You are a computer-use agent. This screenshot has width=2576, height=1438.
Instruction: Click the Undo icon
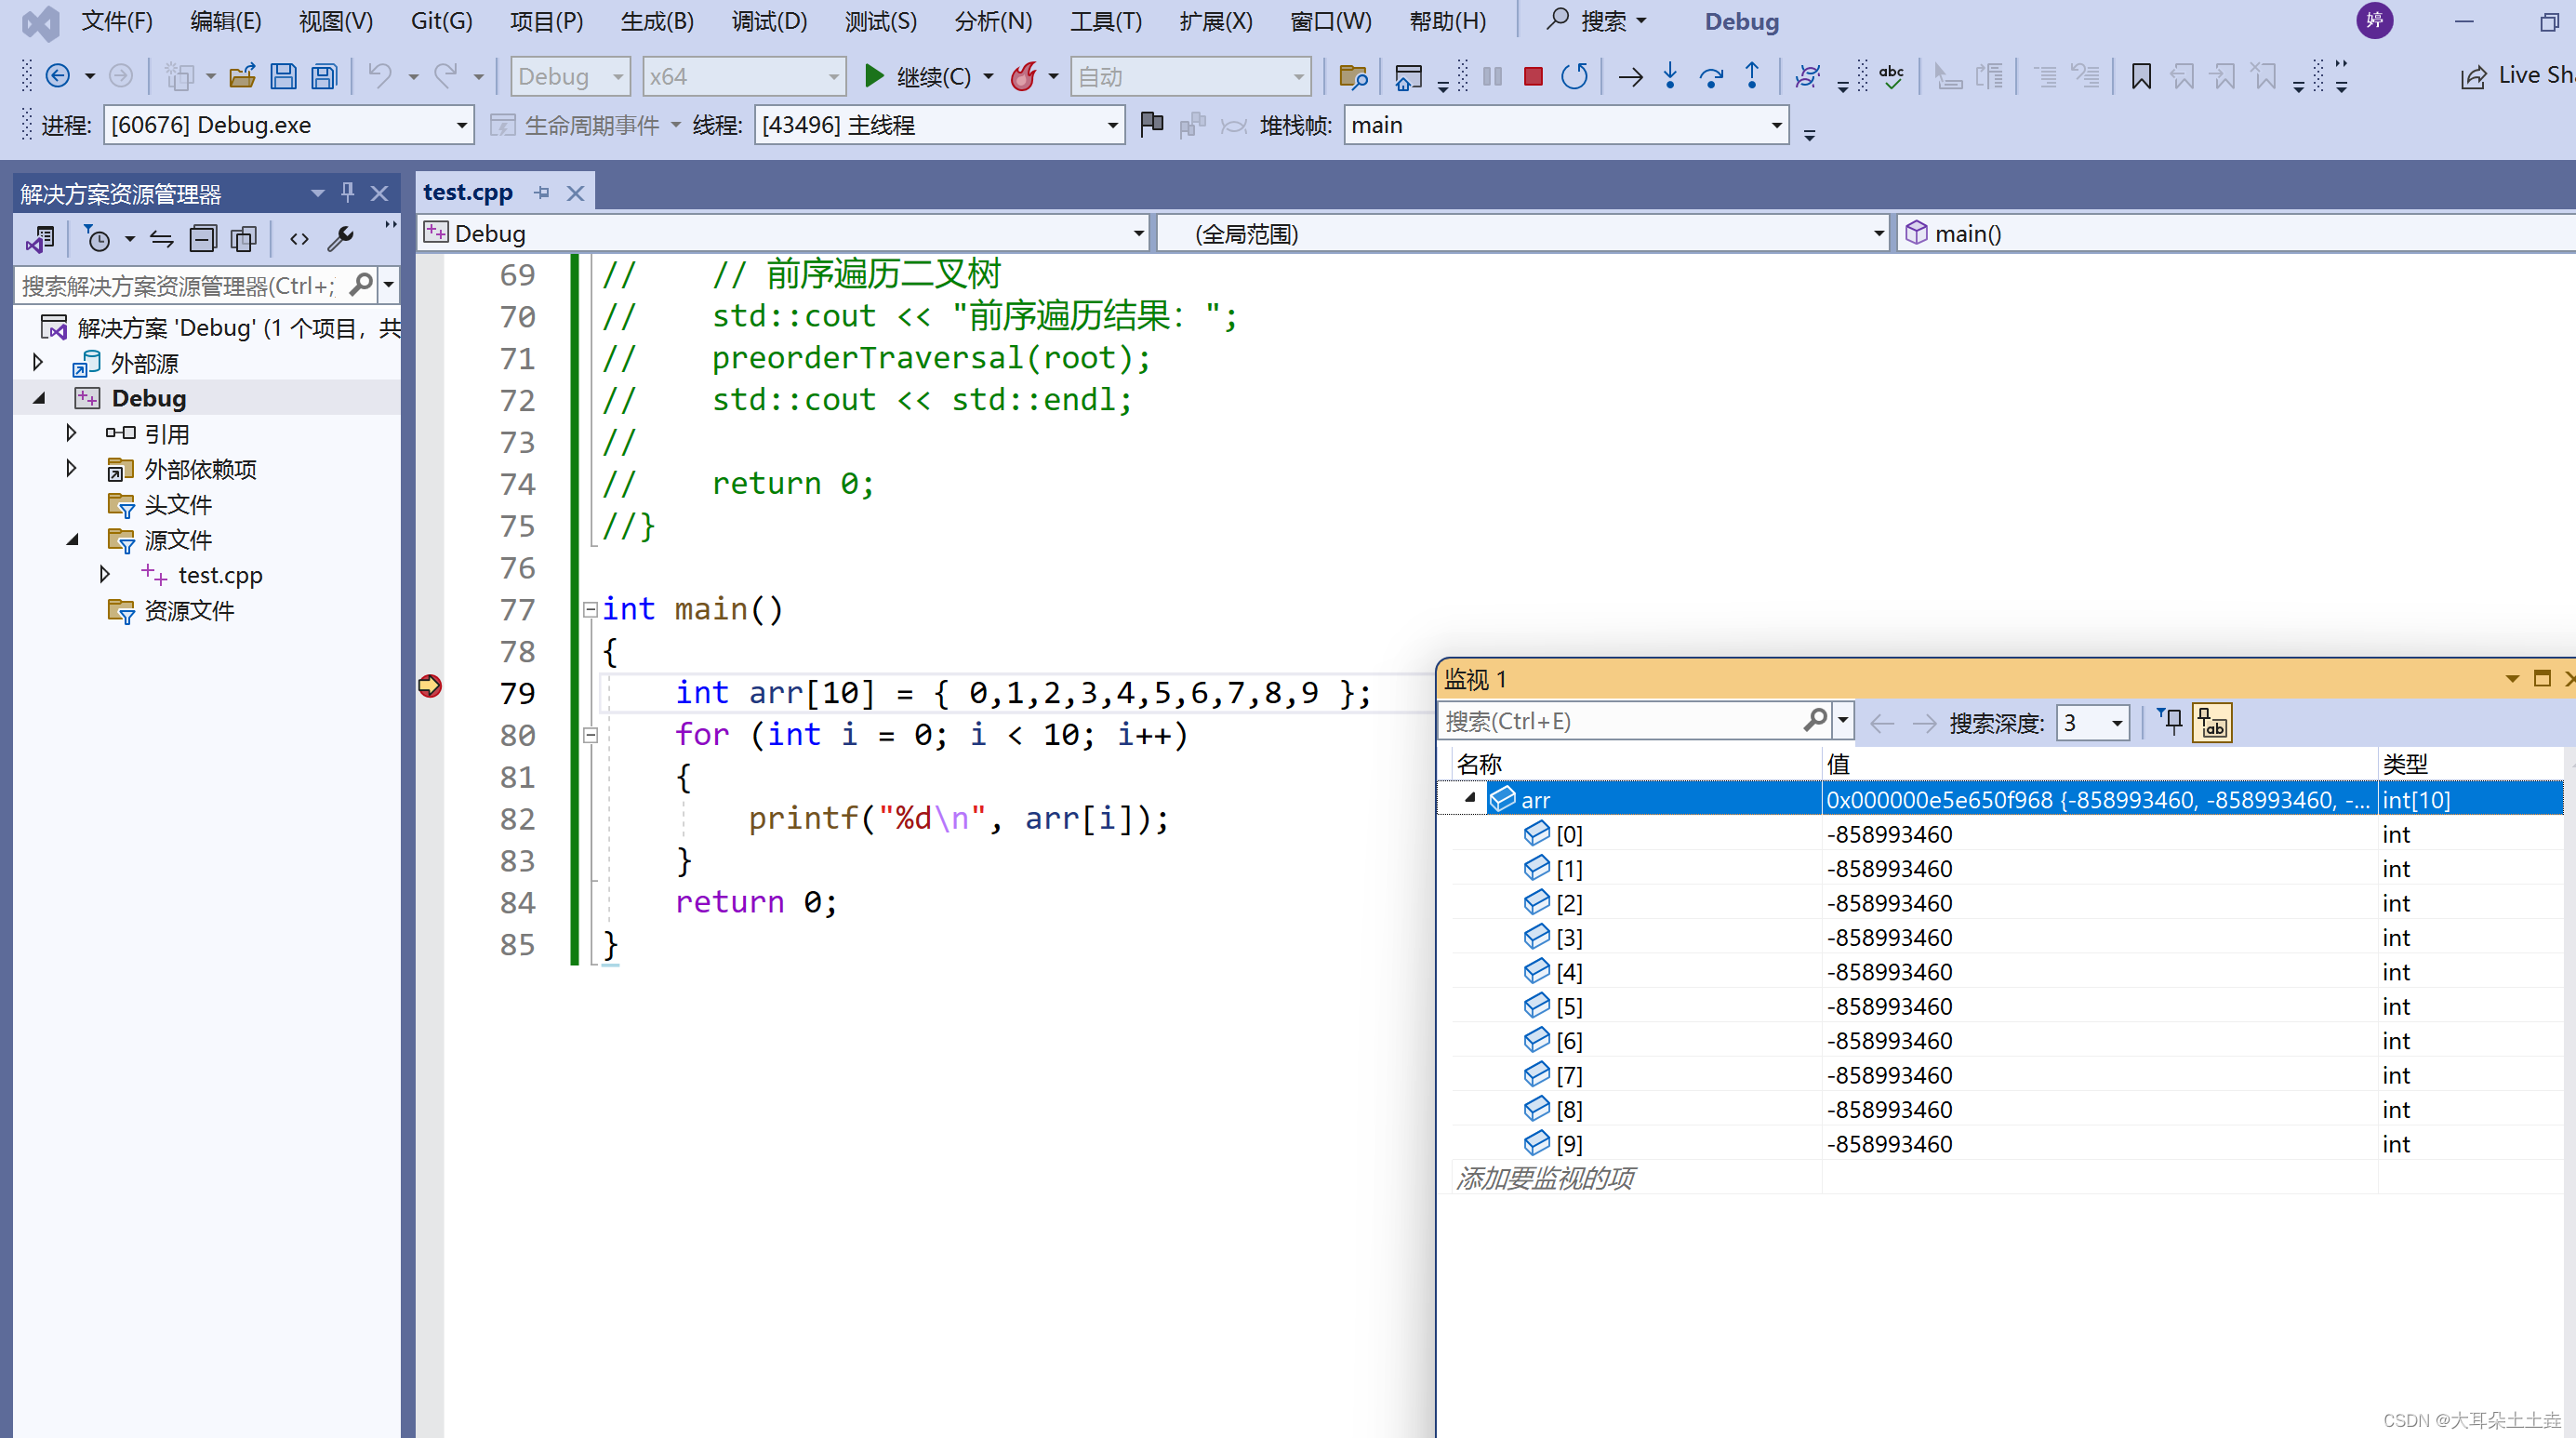coord(380,76)
